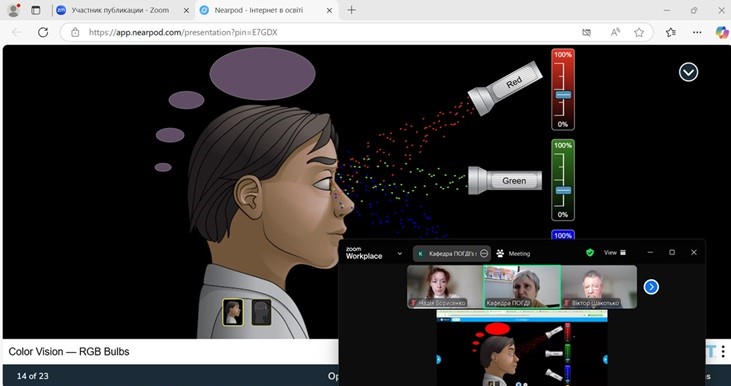Screen dimensions: 731x386
Task: Select the Nearpod browser tab
Action: pyautogui.click(x=266, y=10)
